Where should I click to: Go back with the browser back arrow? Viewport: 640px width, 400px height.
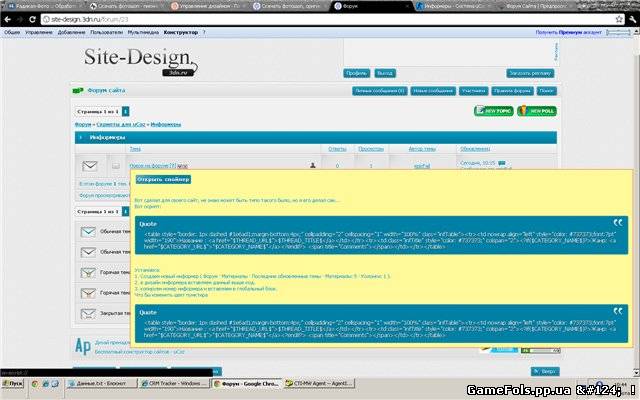coord(8,19)
